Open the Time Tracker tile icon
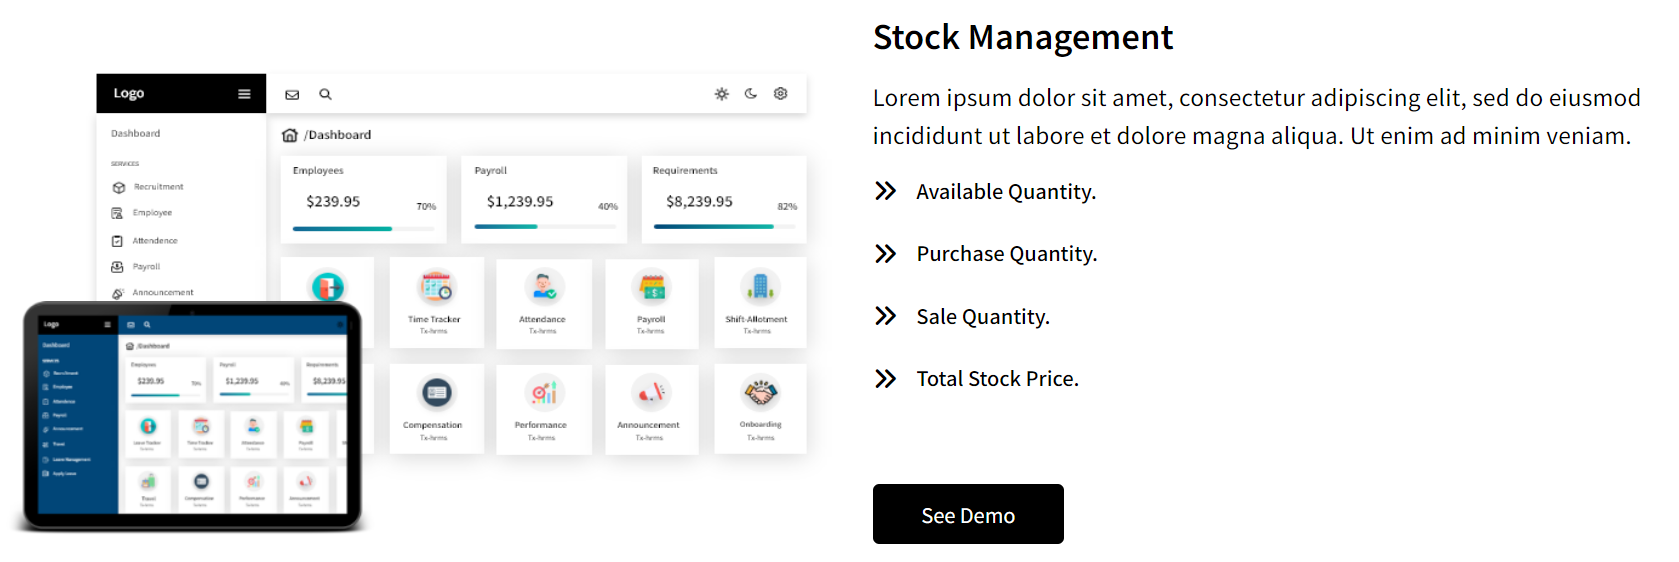This screenshot has height=562, width=1679. 436,288
